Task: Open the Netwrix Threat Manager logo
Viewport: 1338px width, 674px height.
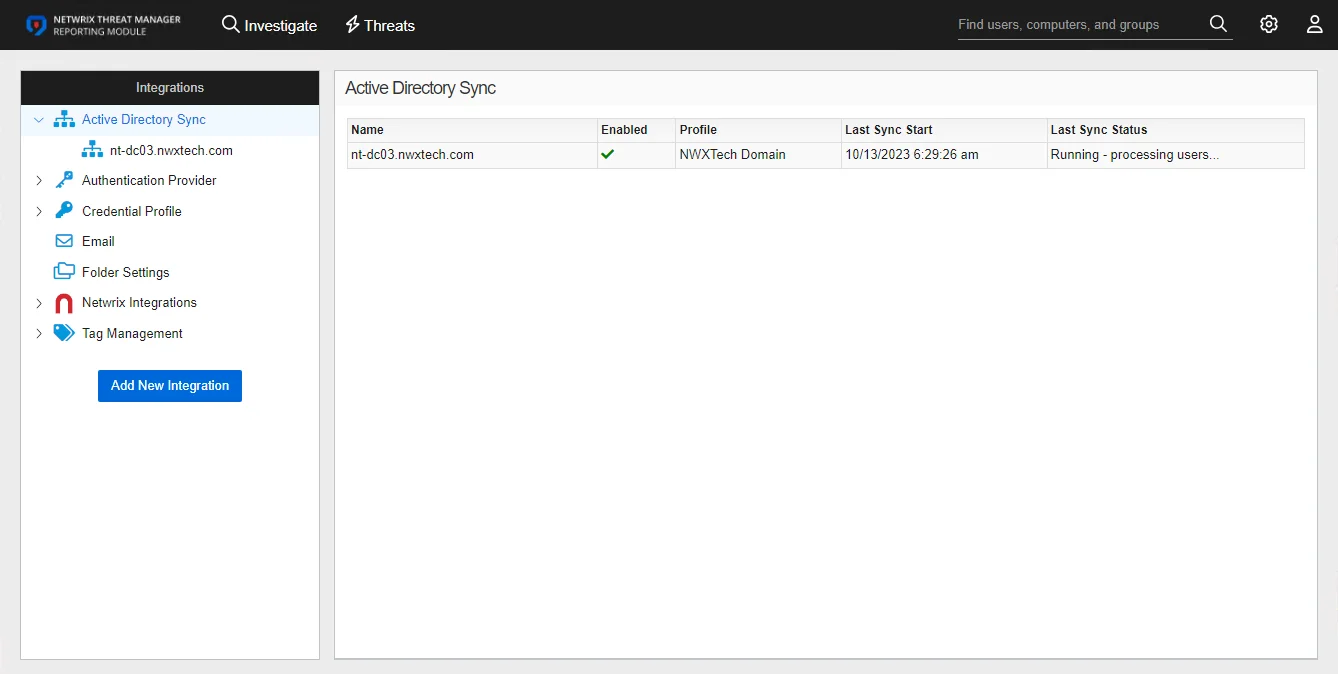Action: pos(103,25)
